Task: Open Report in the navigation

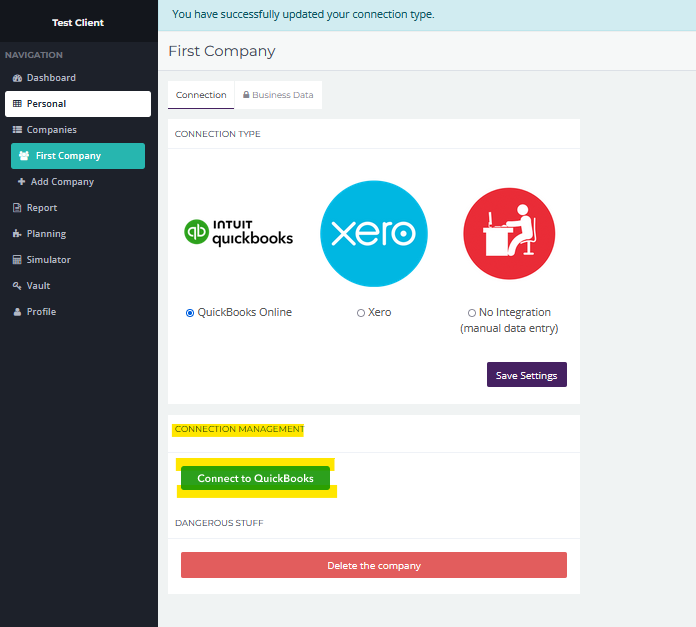Action: click(x=78, y=208)
